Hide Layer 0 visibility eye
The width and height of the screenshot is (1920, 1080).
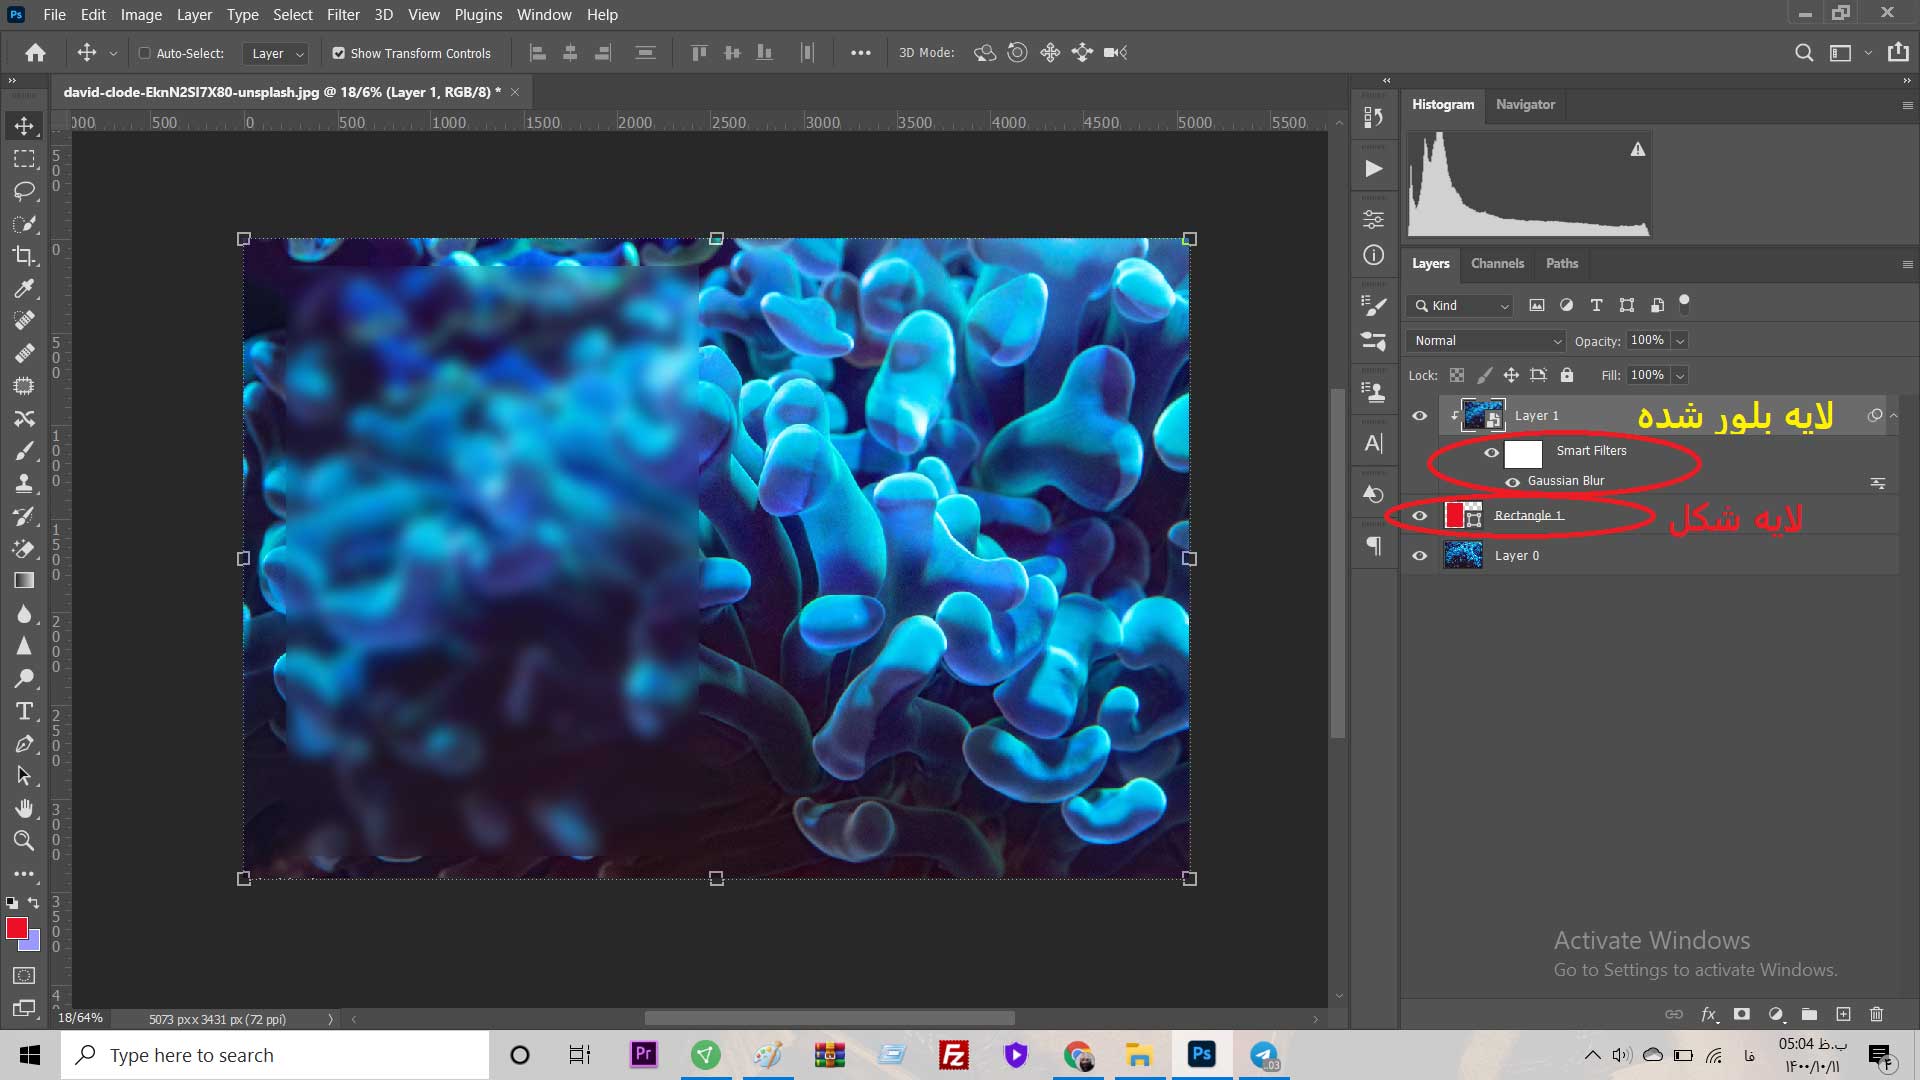point(1419,556)
